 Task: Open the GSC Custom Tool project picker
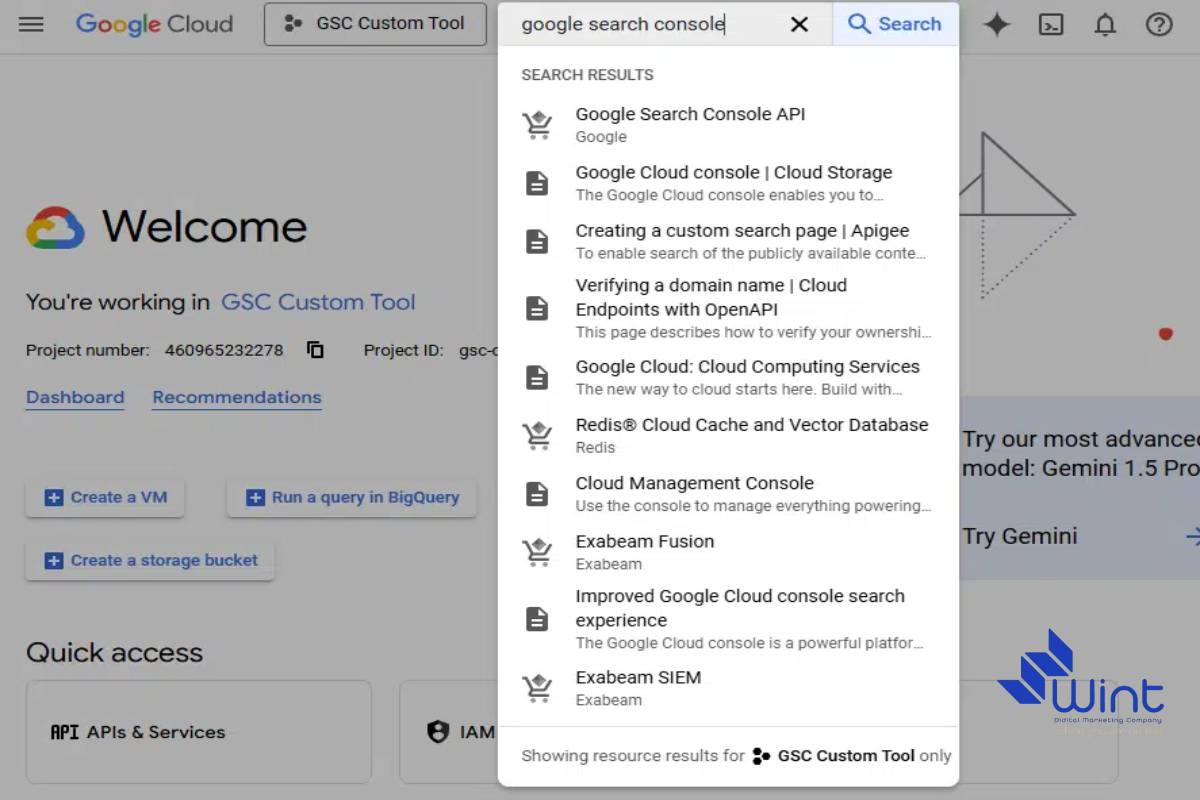[x=375, y=24]
